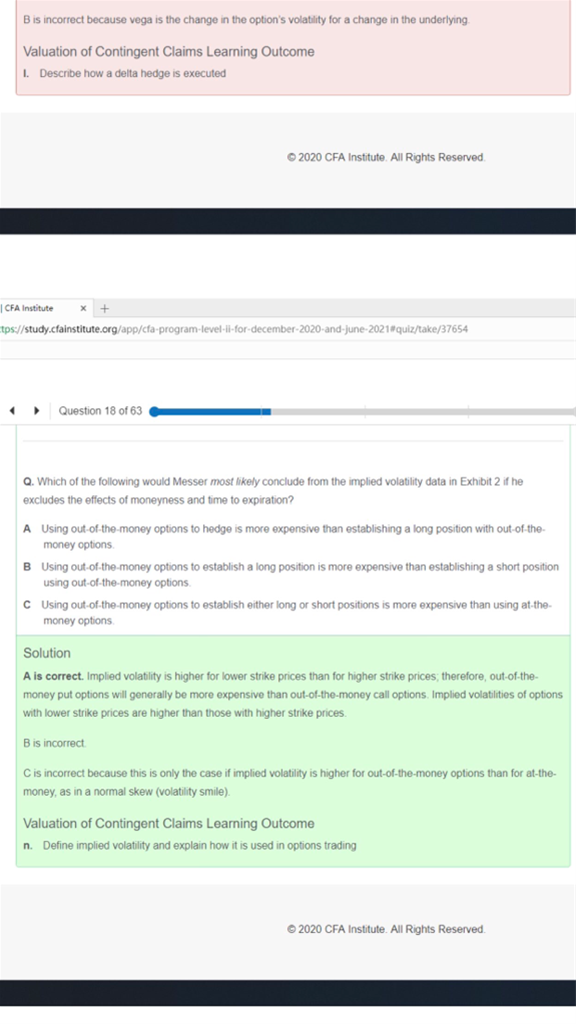Close the CFA Institute browser tab
This screenshot has width=576, height=1024.
point(83,308)
